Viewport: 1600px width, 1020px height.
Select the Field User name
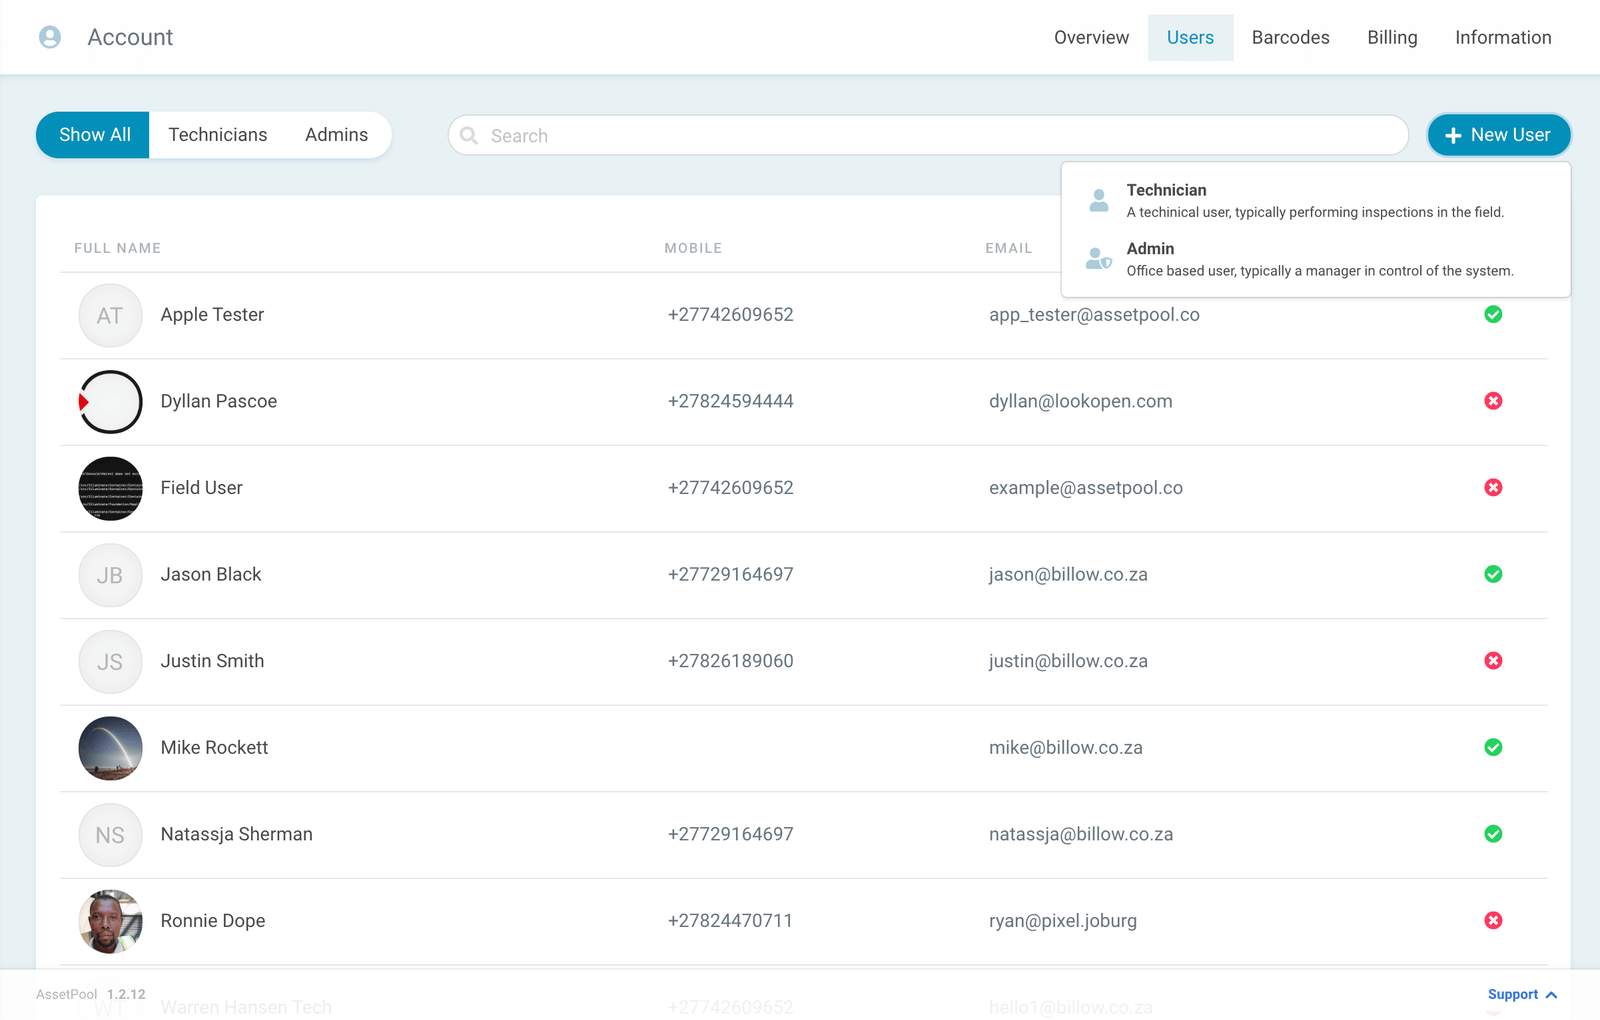tap(201, 488)
